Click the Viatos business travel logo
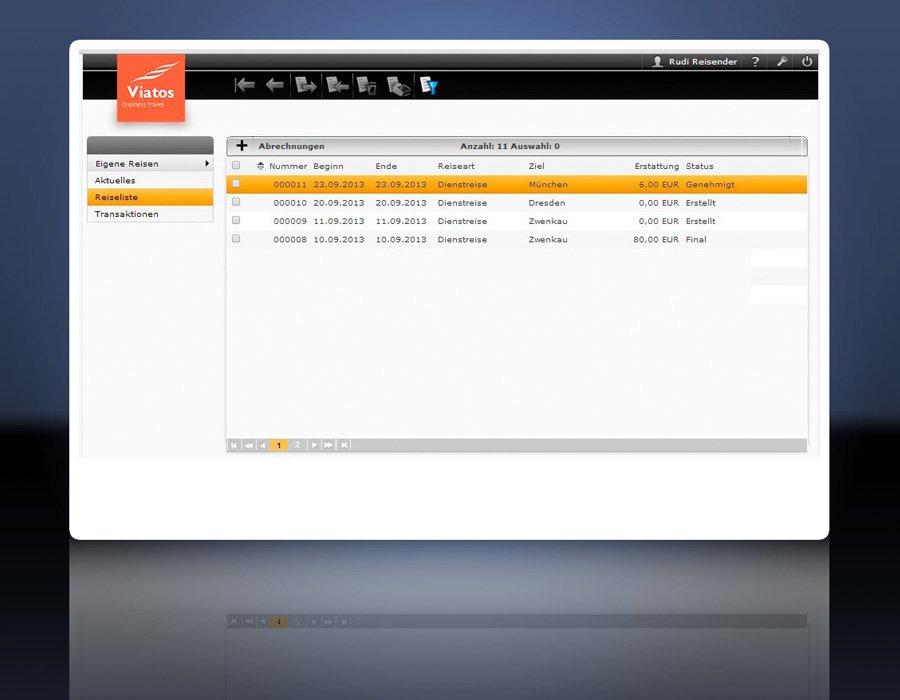Screen dimensions: 900x700 coord(151,88)
